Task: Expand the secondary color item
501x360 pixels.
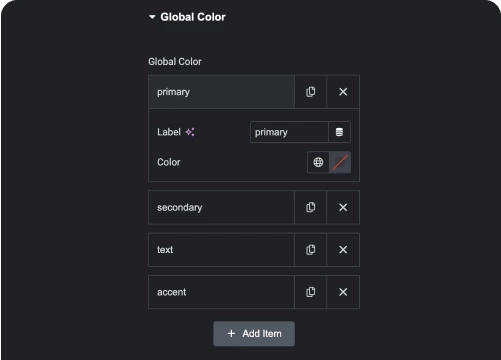Action: pos(221,207)
